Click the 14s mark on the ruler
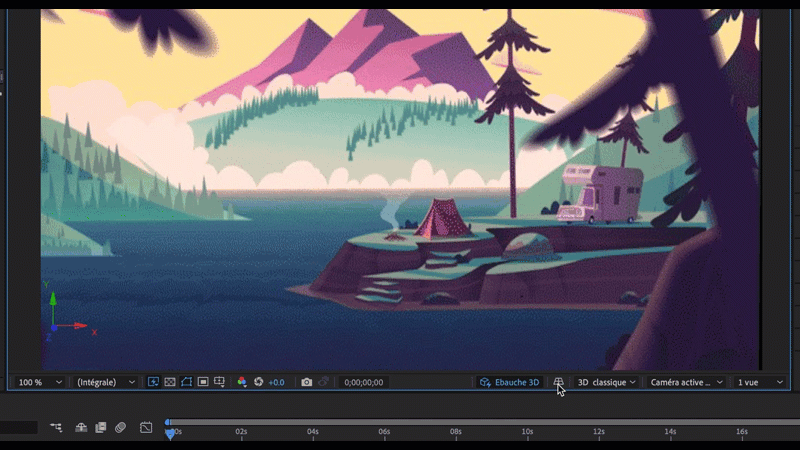 pyautogui.click(x=670, y=432)
